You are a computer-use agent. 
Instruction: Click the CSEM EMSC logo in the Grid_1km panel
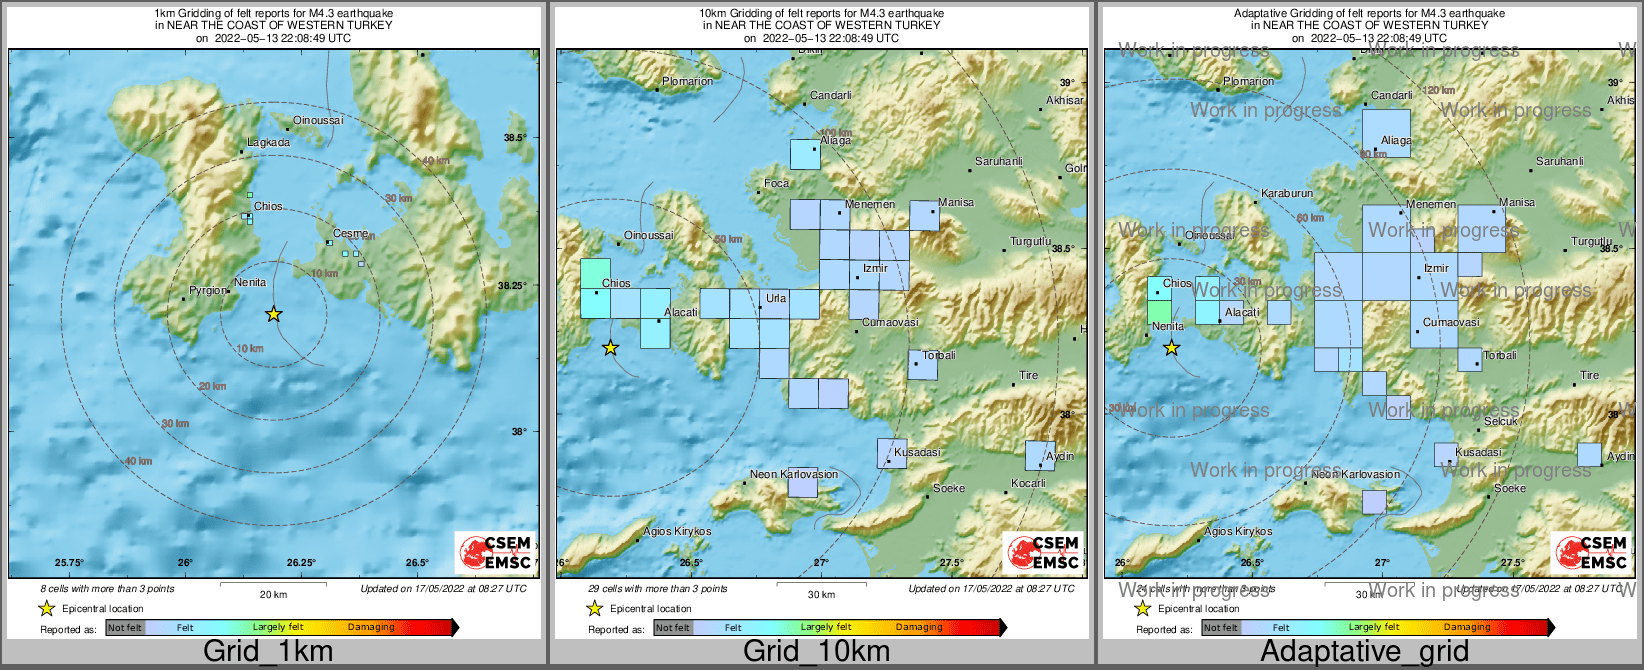pyautogui.click(x=495, y=552)
